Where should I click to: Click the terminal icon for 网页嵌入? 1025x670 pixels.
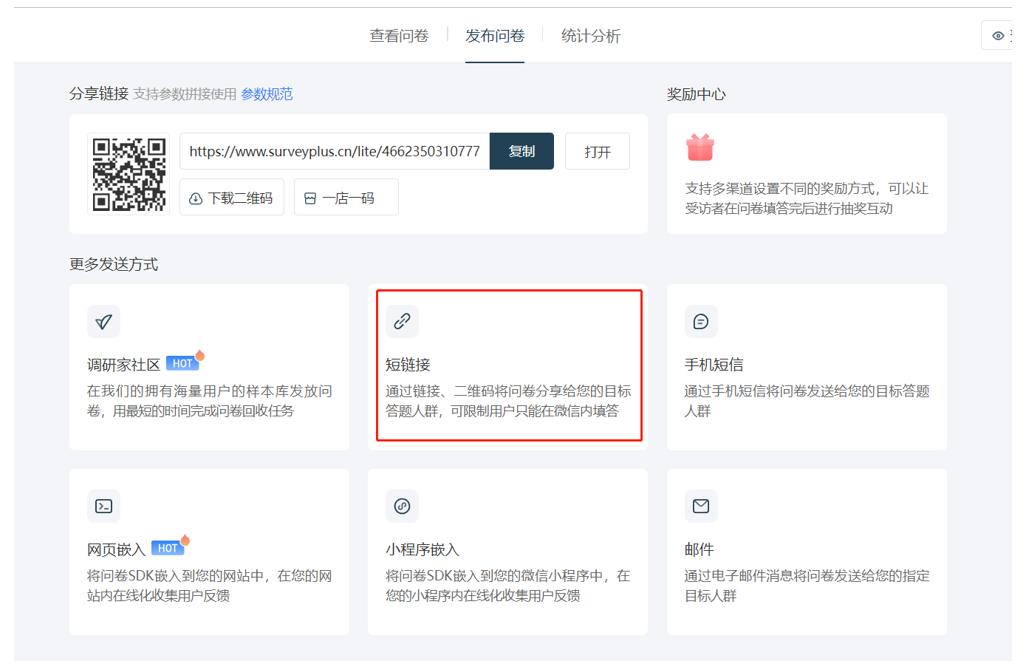104,506
